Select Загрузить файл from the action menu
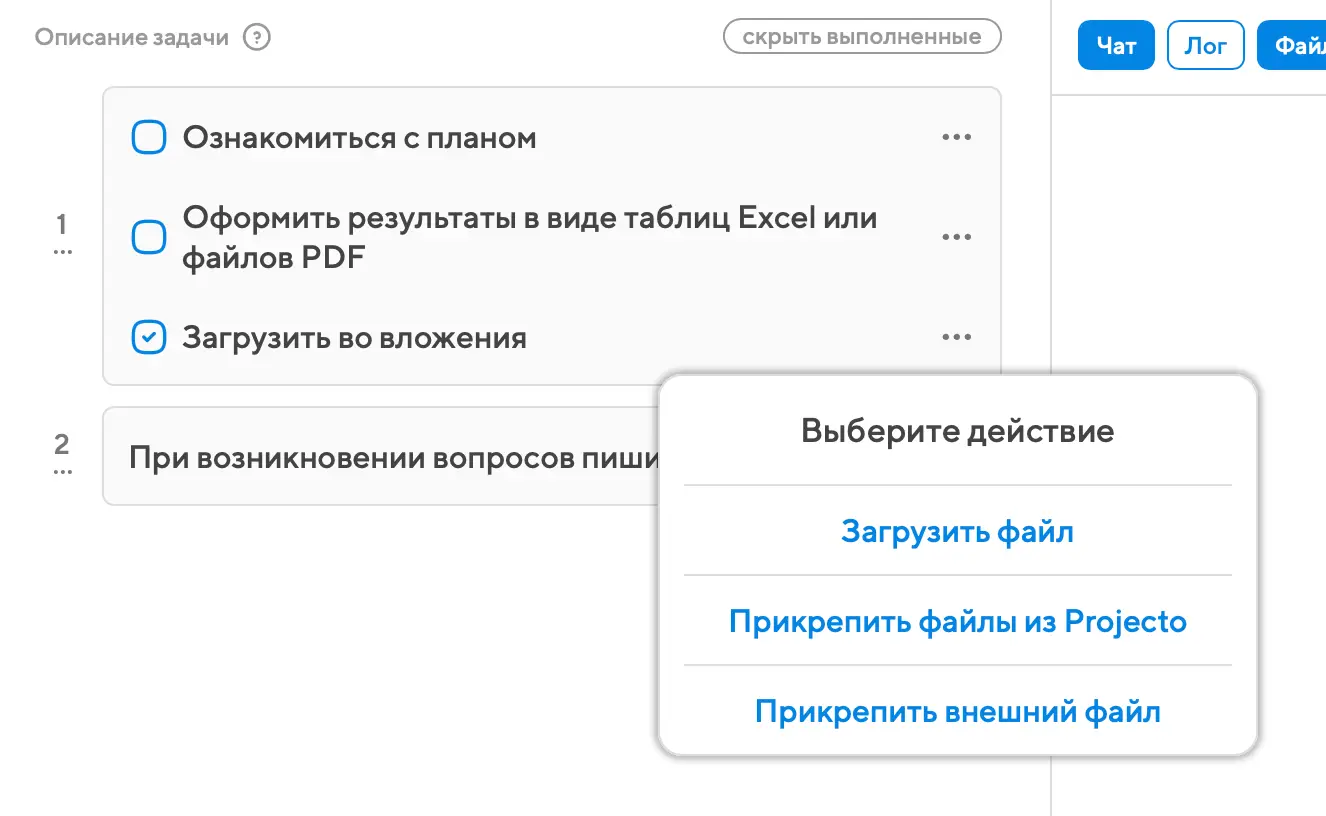The width and height of the screenshot is (1326, 816). [x=957, y=531]
